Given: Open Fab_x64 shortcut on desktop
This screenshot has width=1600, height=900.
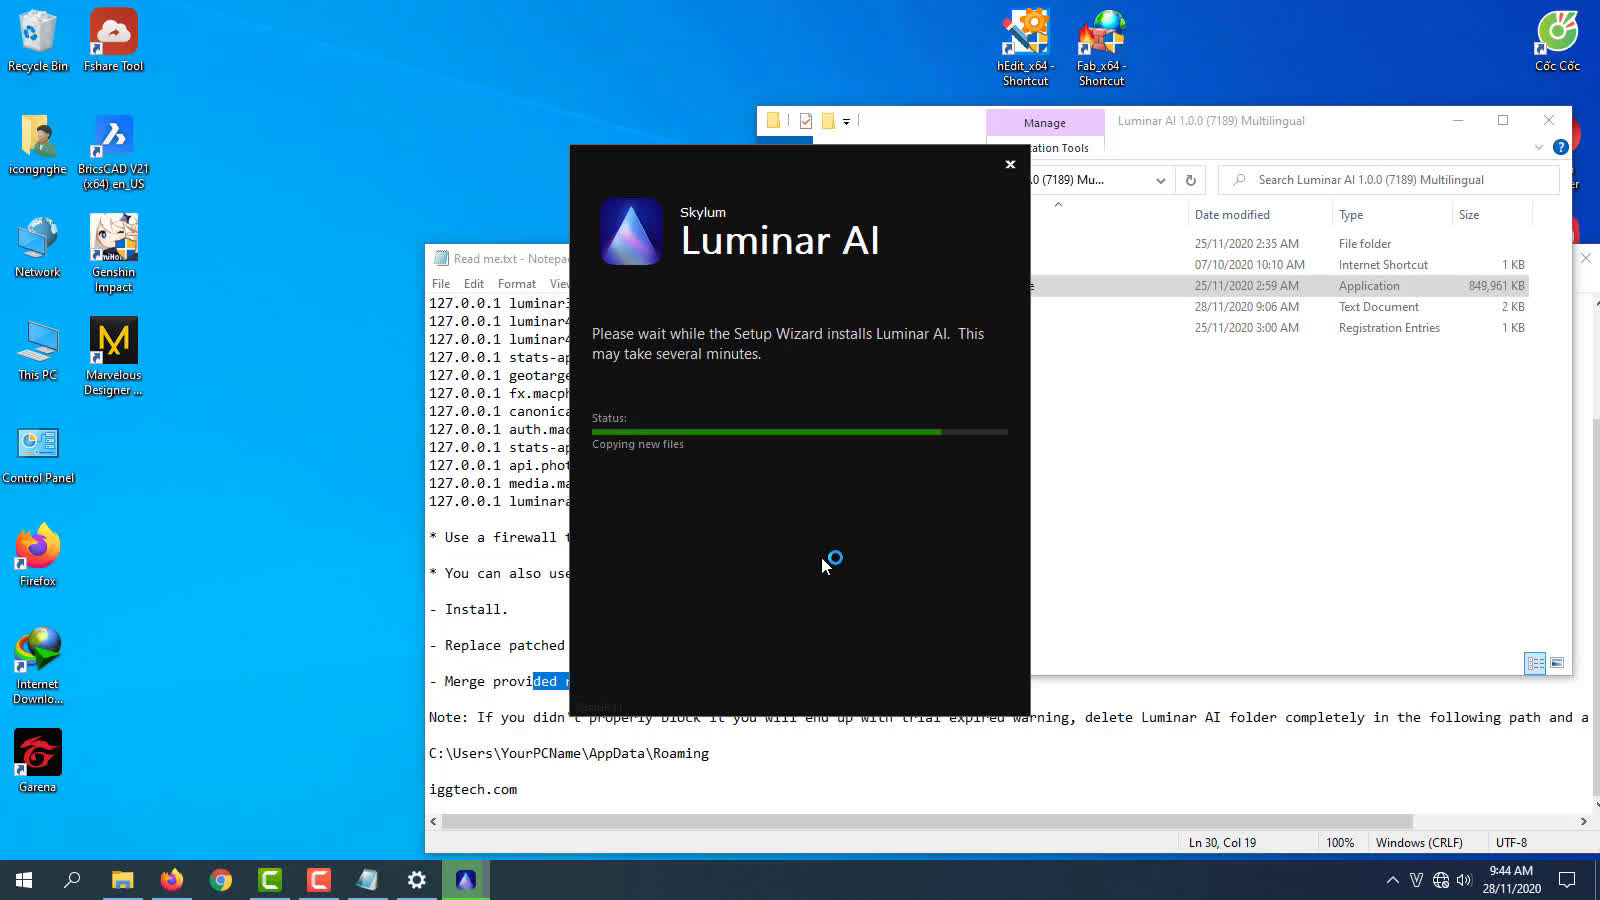Looking at the screenshot, I should tap(1101, 48).
